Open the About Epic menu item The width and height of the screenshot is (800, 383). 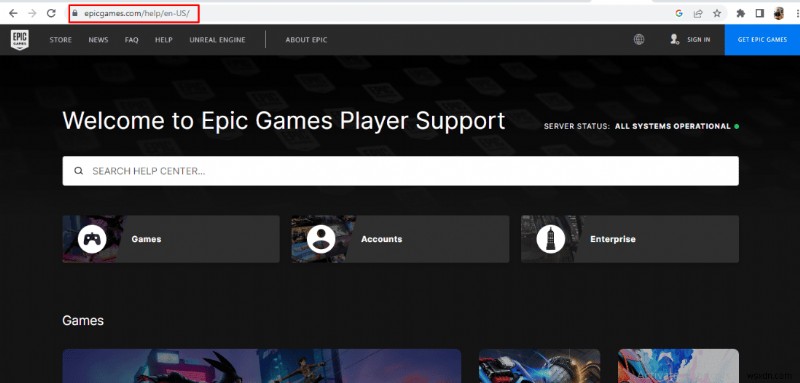[x=306, y=40]
